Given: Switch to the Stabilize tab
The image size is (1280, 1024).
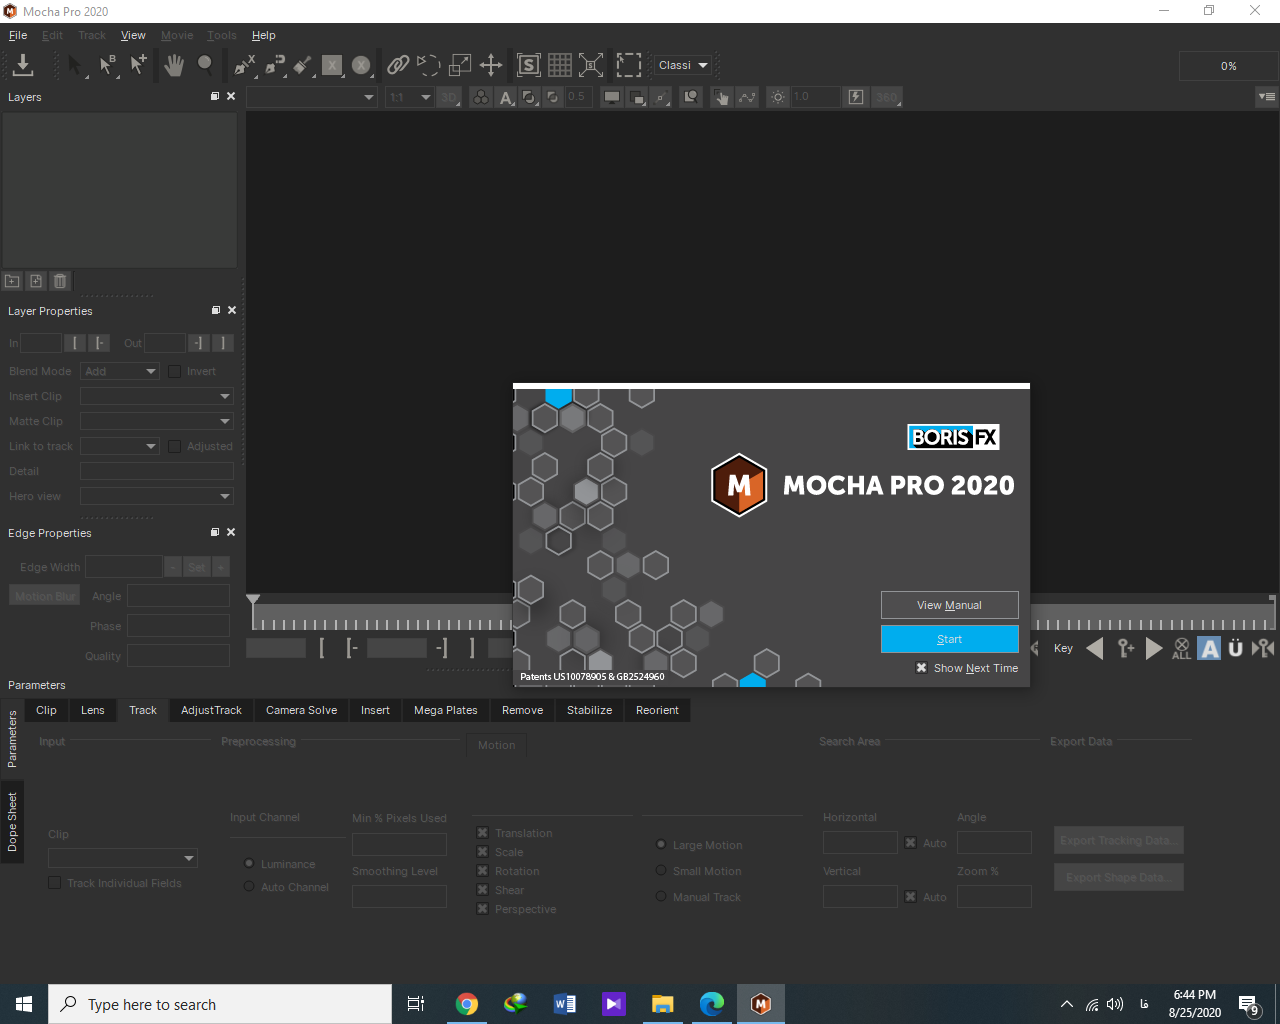Looking at the screenshot, I should pyautogui.click(x=589, y=710).
